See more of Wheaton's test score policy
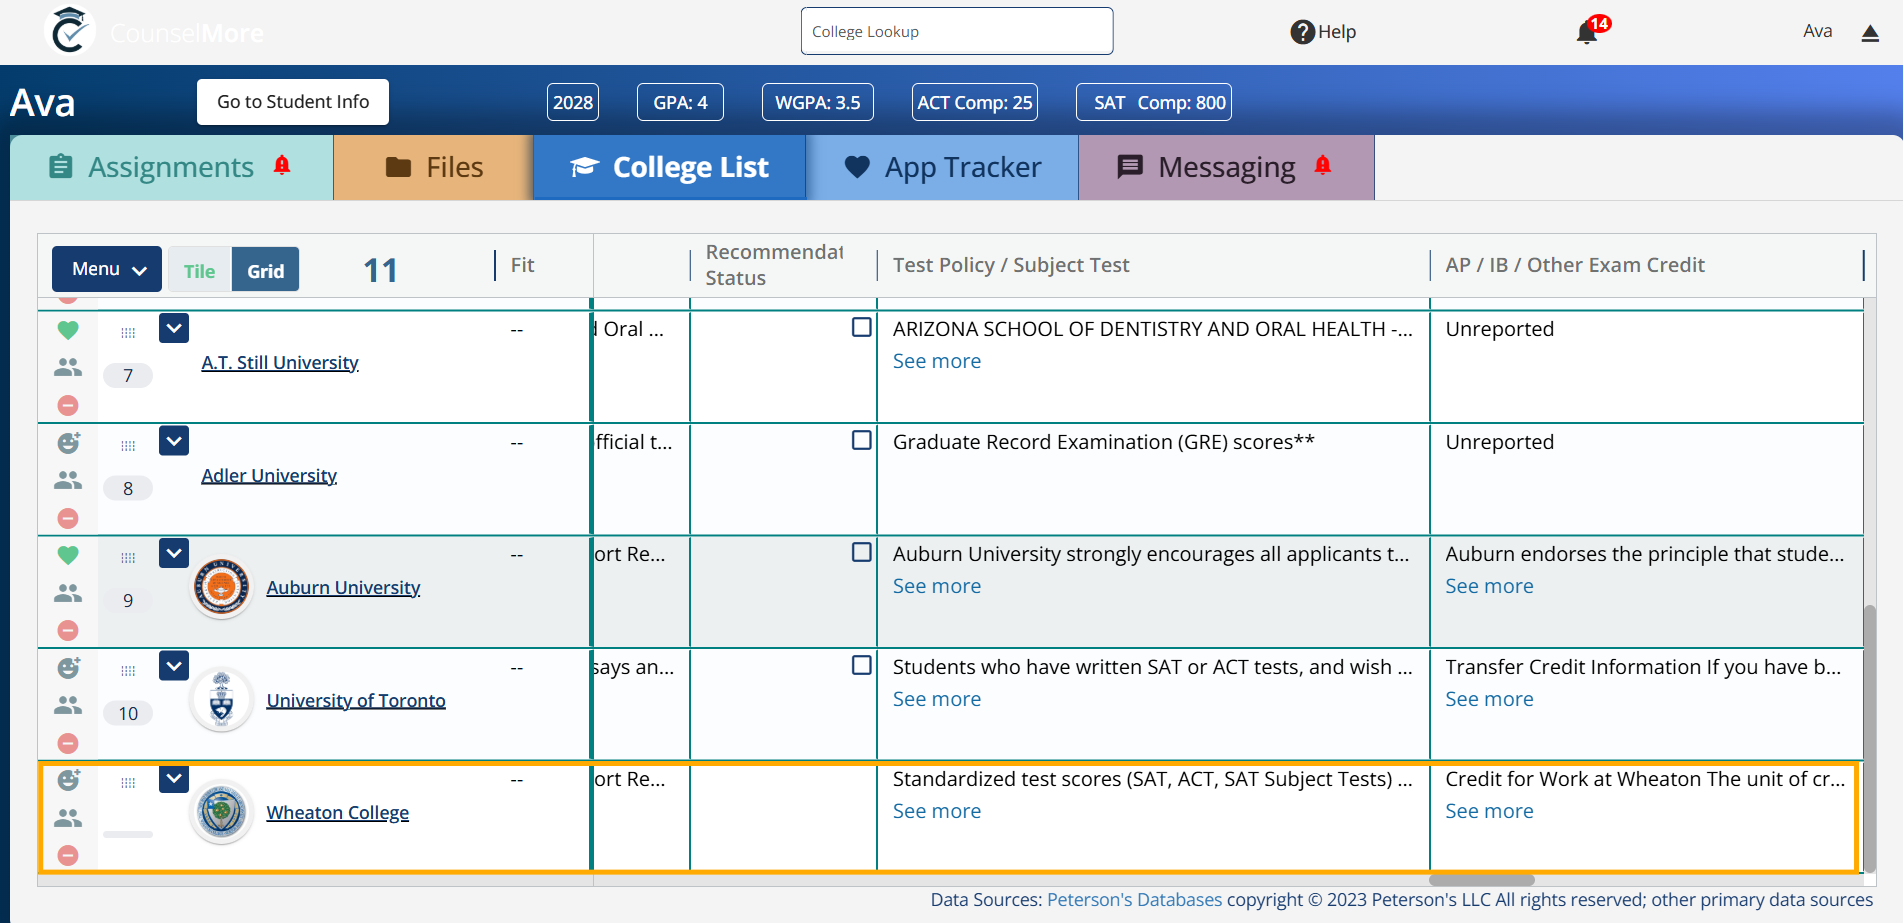This screenshot has width=1903, height=923. [937, 811]
